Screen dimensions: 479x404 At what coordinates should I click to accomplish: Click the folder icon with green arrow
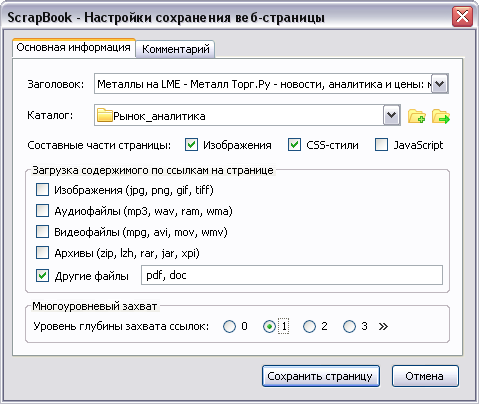click(441, 116)
